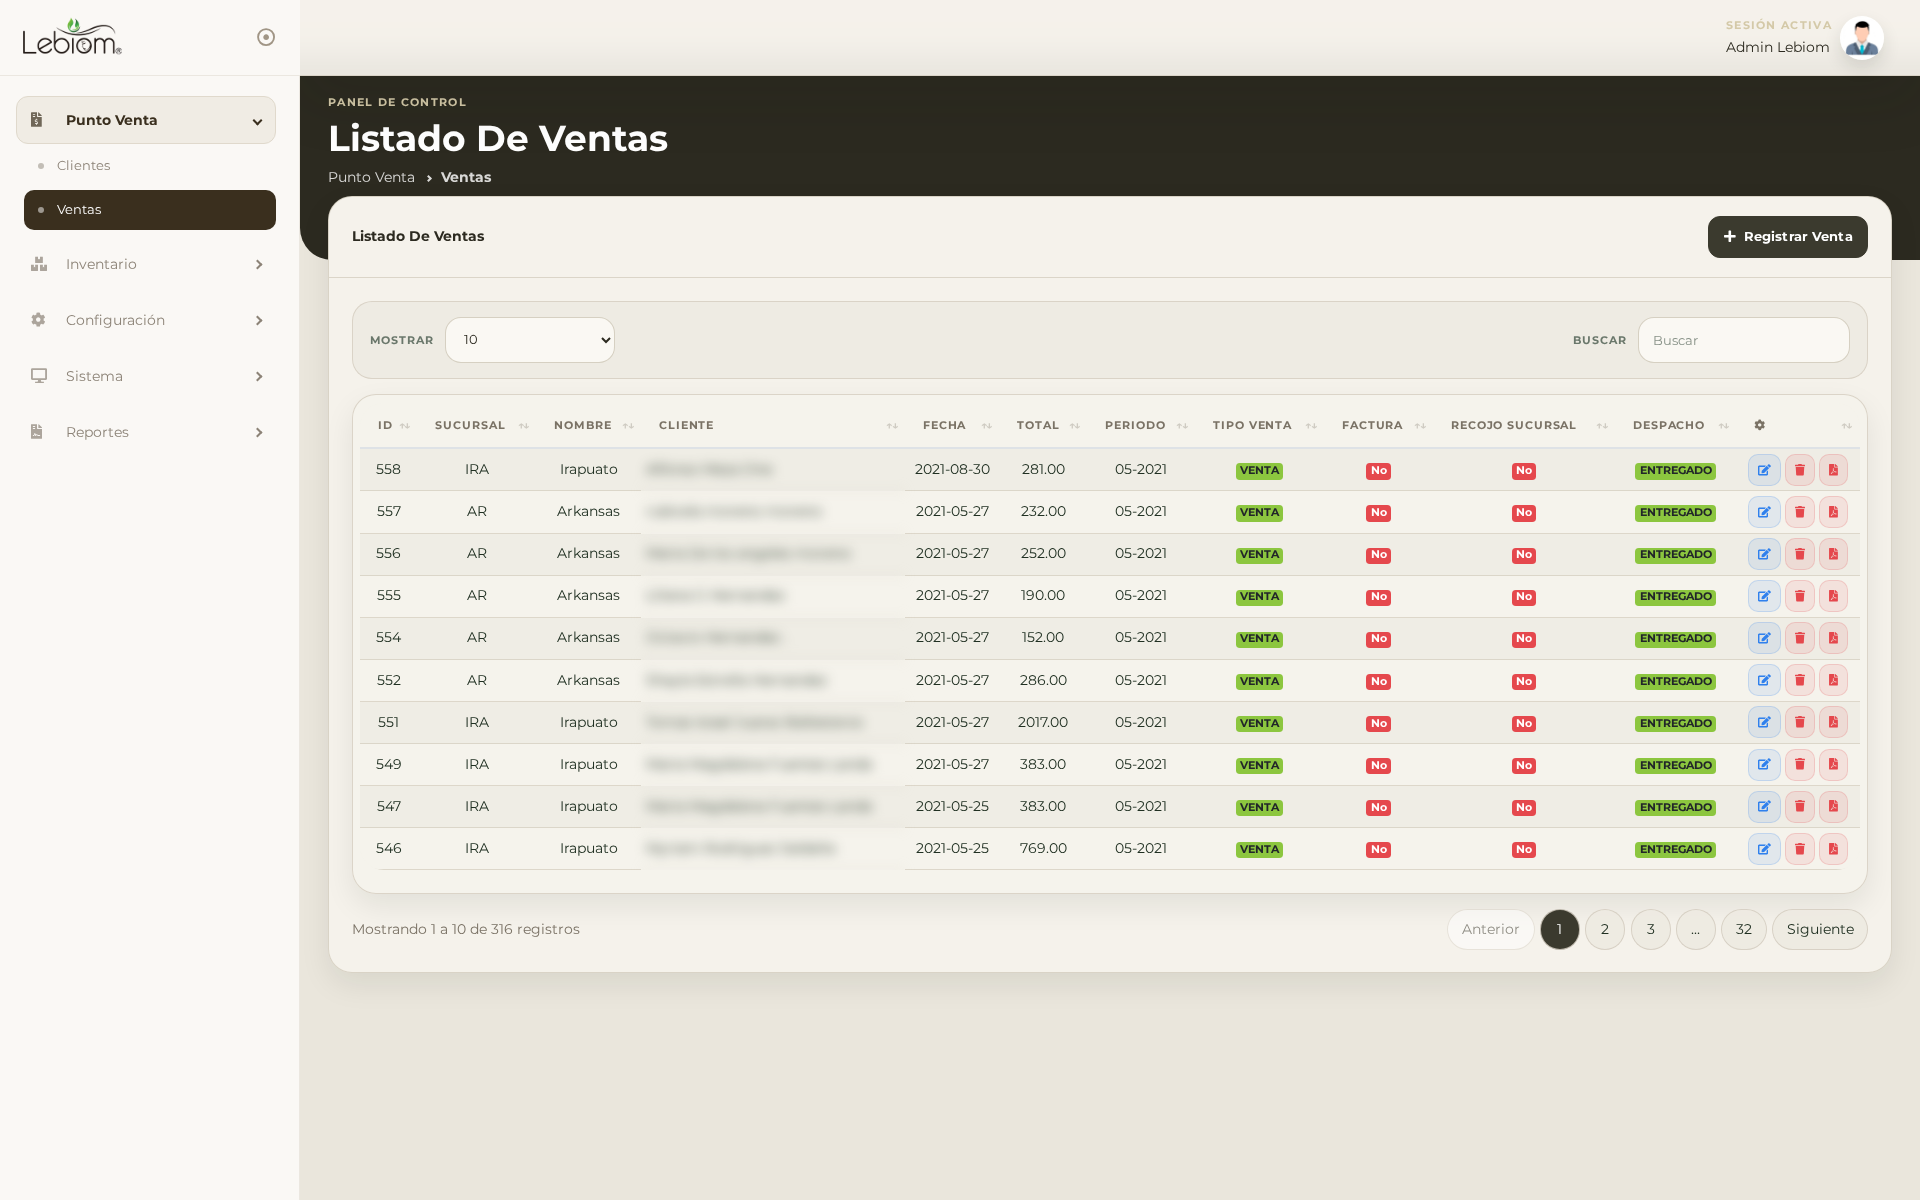
Task: Expand the Configuración menu
Action: (146, 320)
